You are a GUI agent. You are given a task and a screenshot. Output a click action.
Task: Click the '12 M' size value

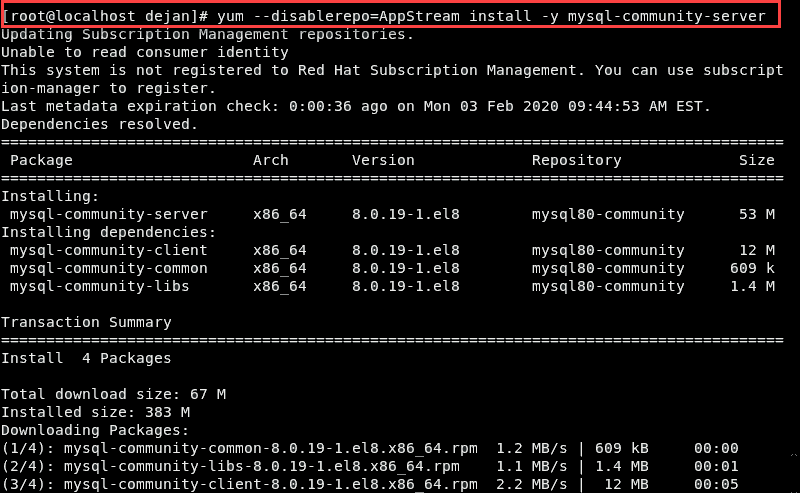pos(757,250)
